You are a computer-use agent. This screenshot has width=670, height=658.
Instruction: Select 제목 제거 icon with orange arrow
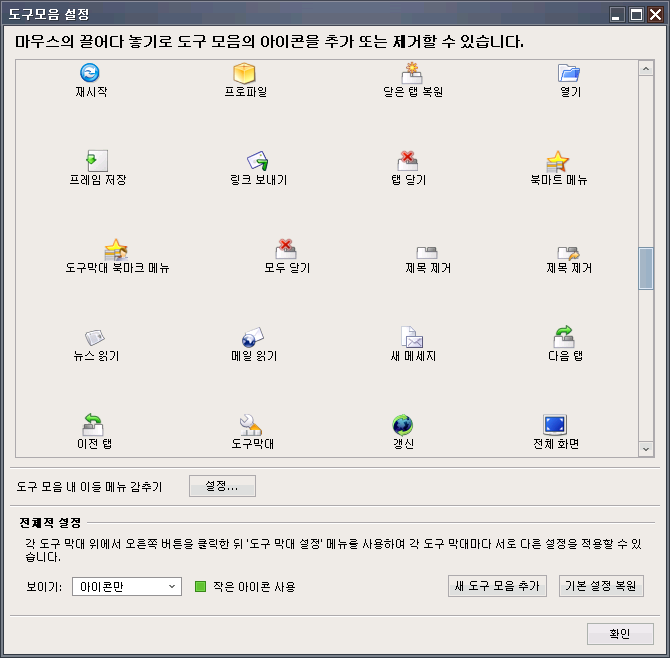(568, 253)
